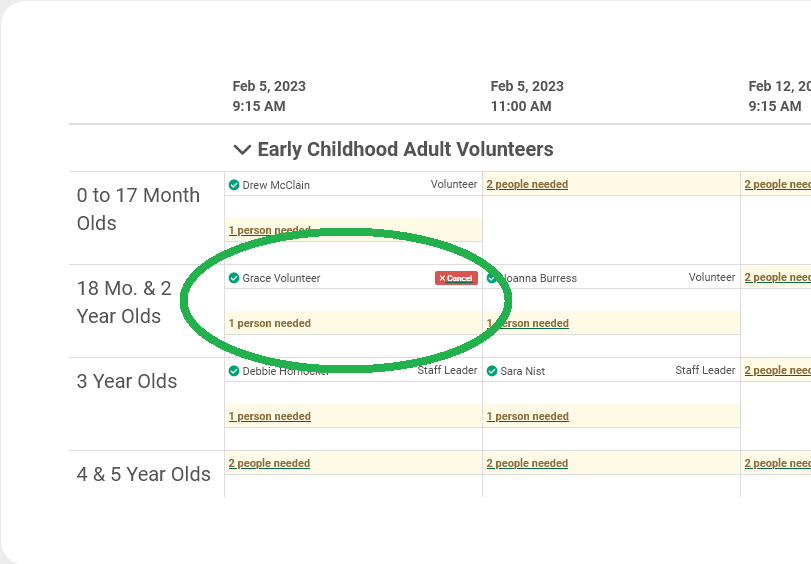Click the green check icon beside Joanna Burress
811x564 pixels.
492,278
